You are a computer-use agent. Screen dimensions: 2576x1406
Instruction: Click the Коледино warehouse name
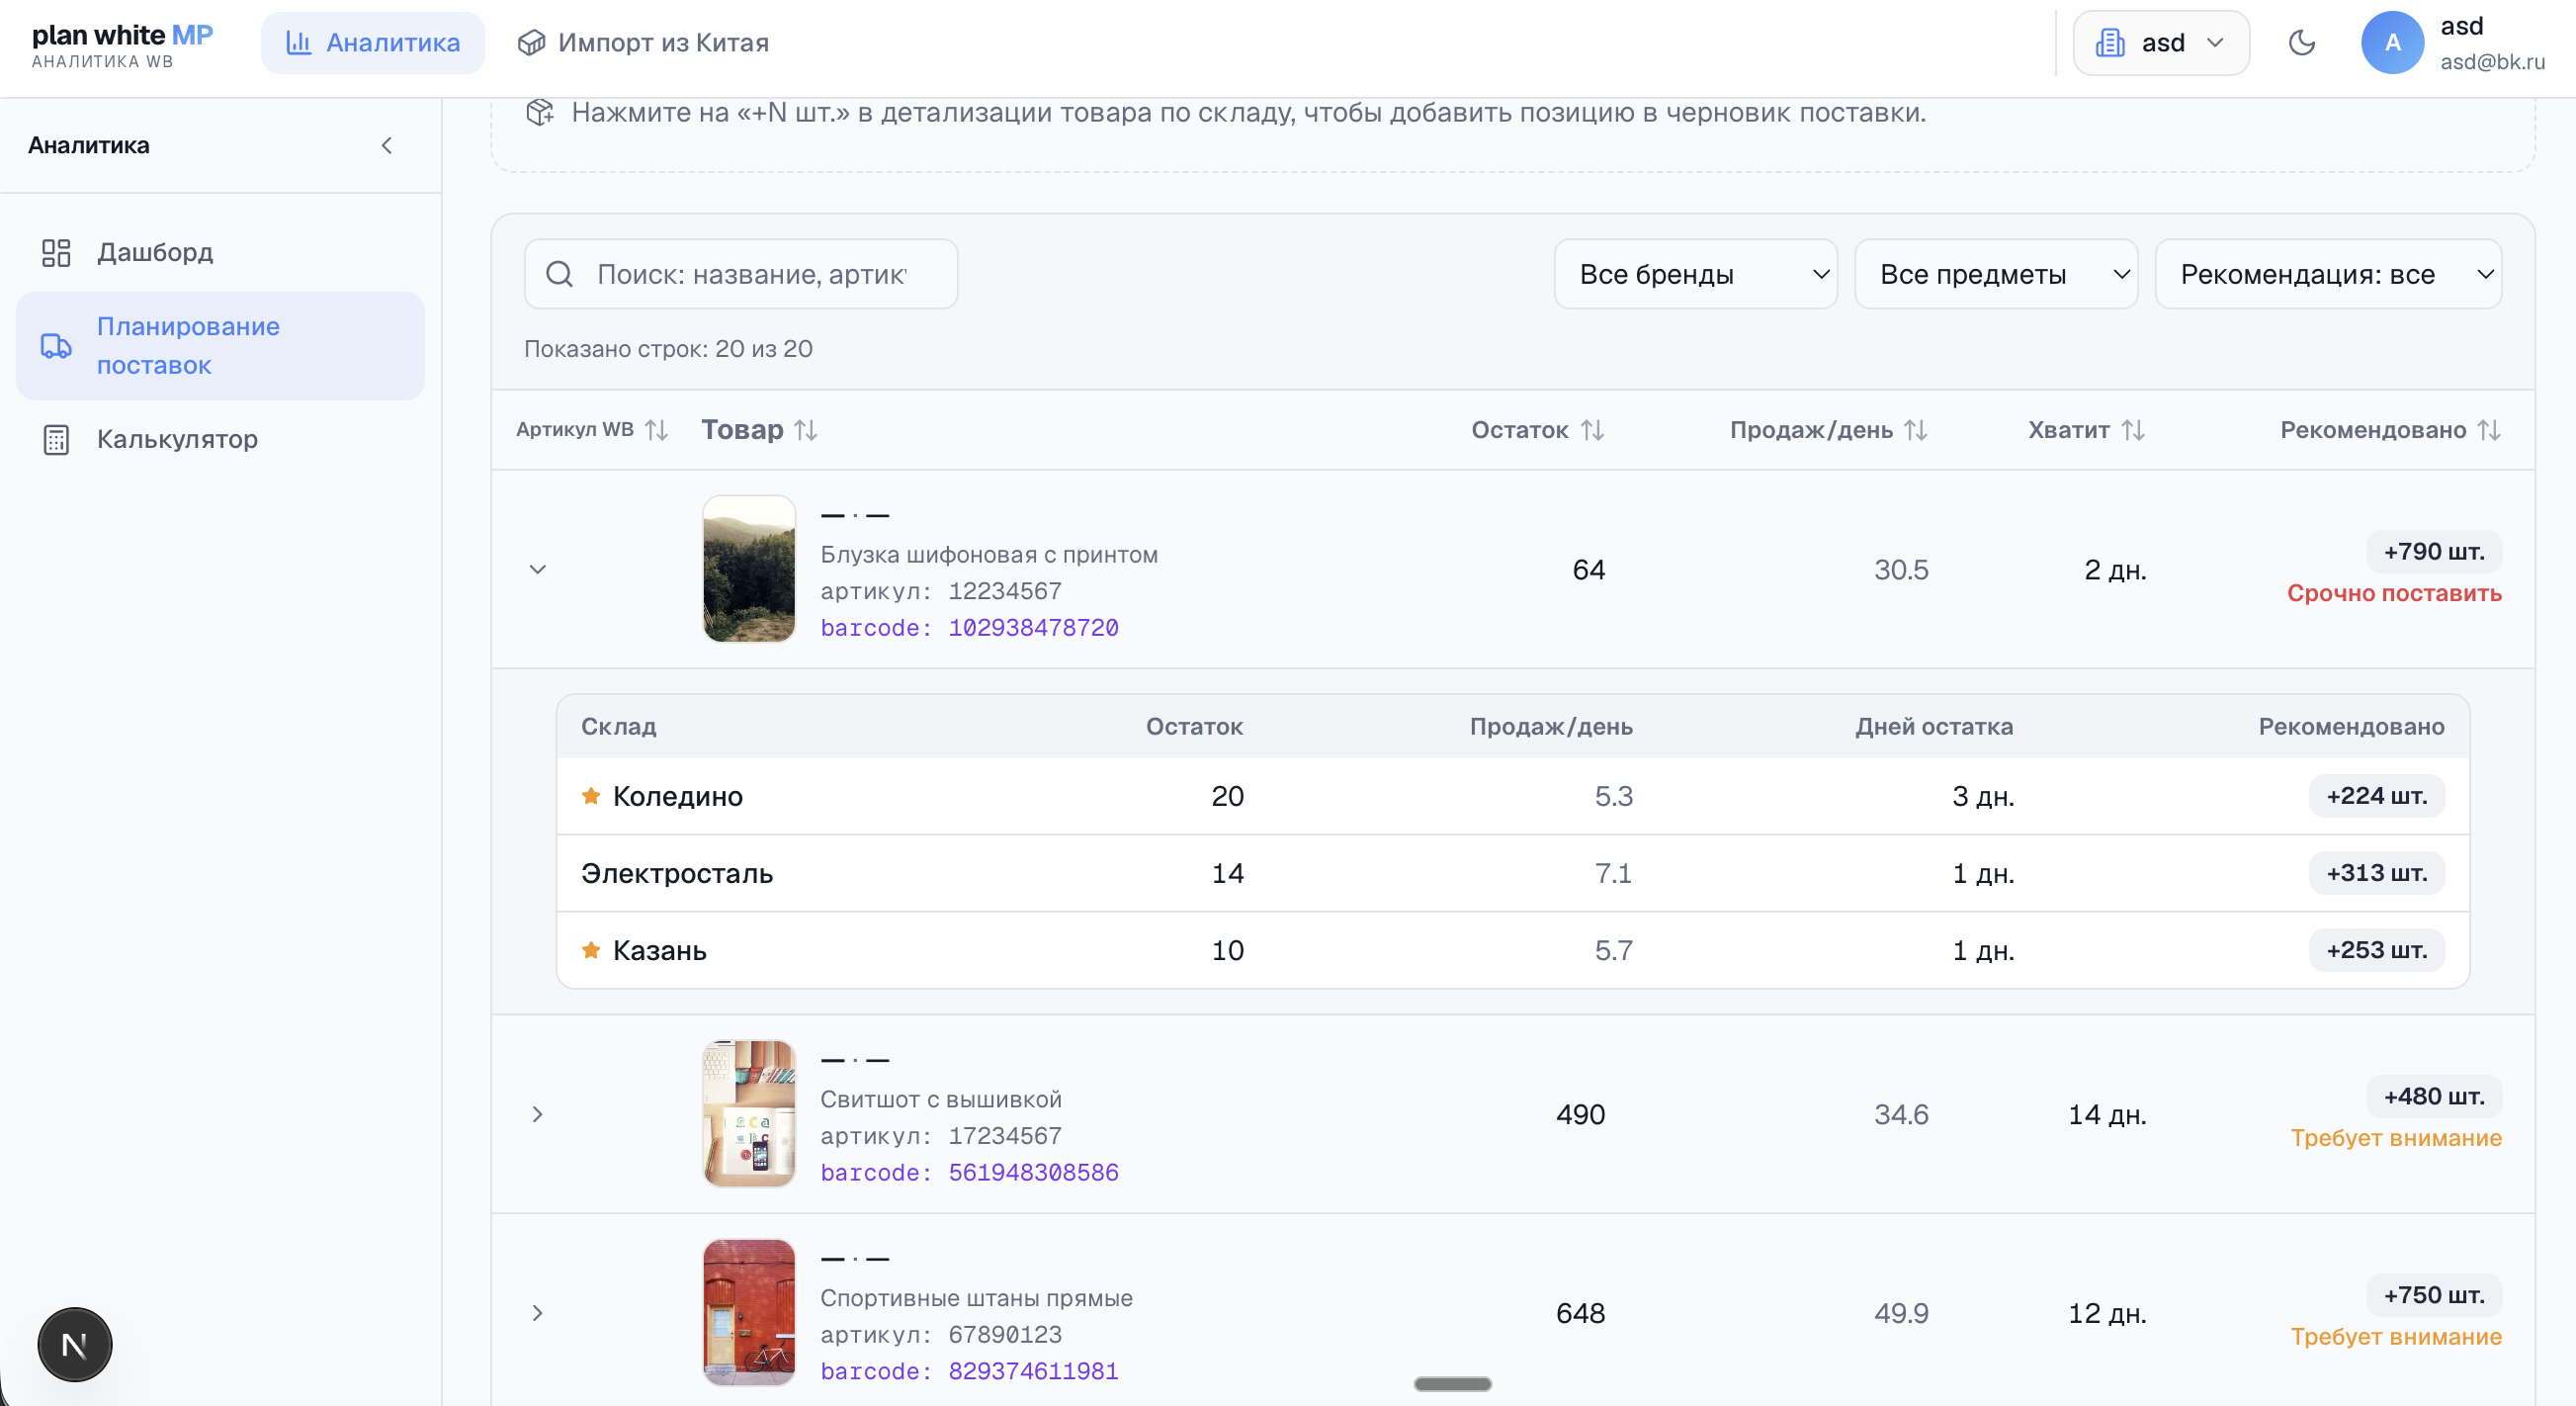coord(677,796)
